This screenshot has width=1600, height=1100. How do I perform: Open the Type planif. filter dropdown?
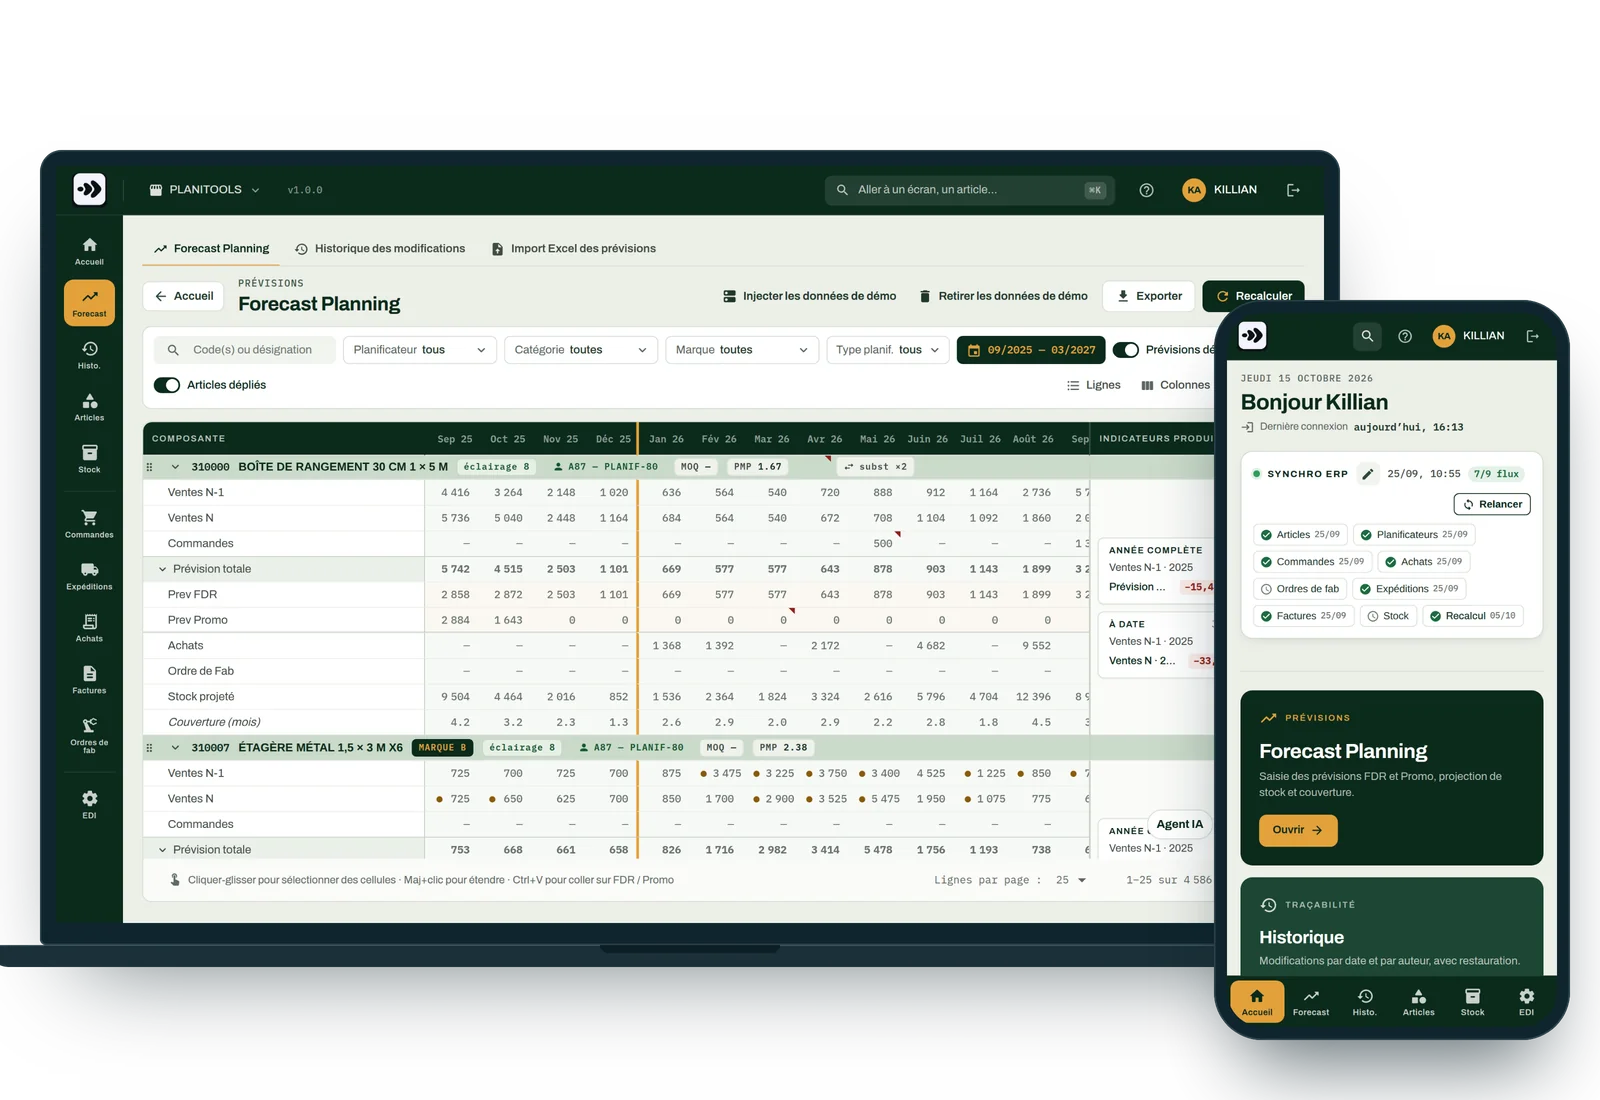pos(887,350)
